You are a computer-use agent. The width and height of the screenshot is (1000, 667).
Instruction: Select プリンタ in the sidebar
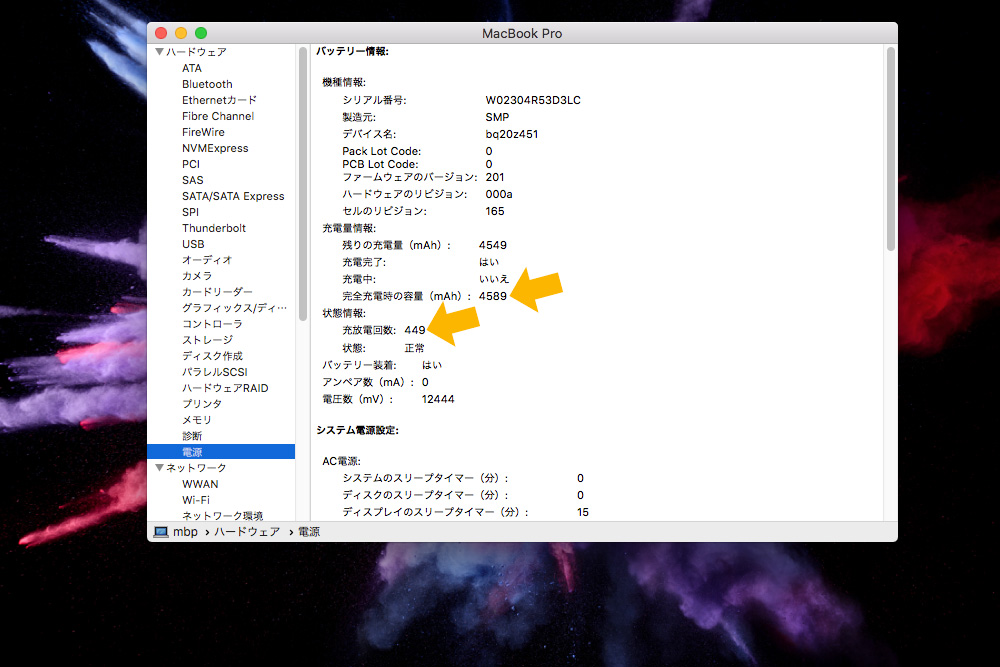[x=202, y=404]
